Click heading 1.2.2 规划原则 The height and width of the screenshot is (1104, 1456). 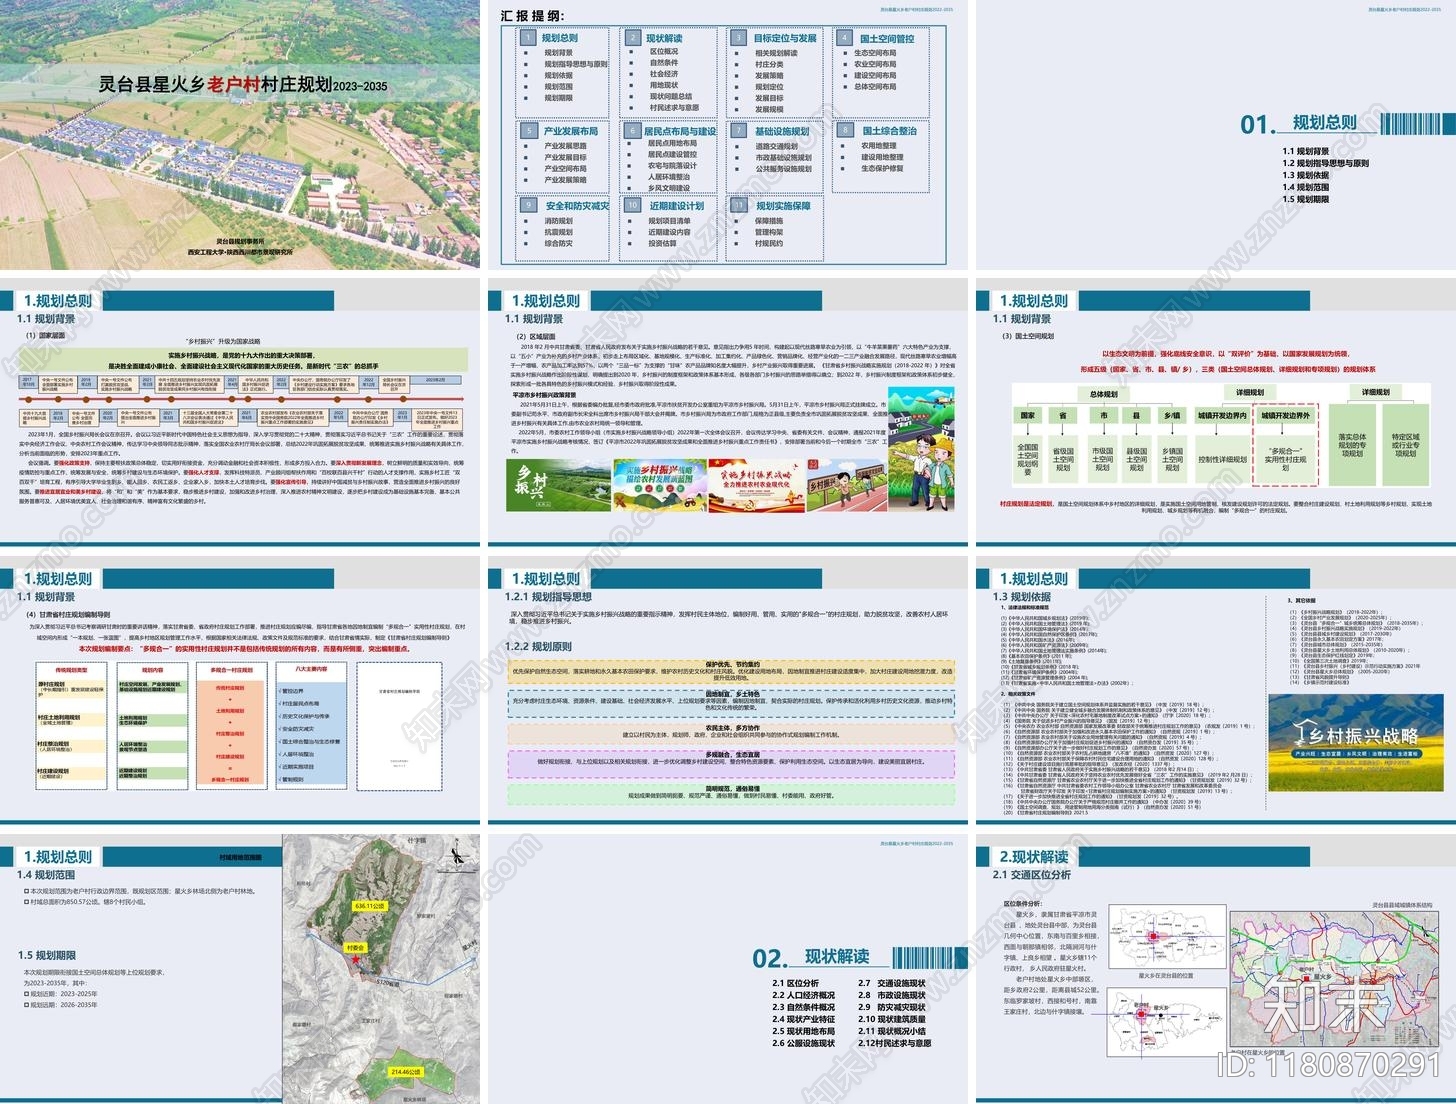[x=538, y=646]
